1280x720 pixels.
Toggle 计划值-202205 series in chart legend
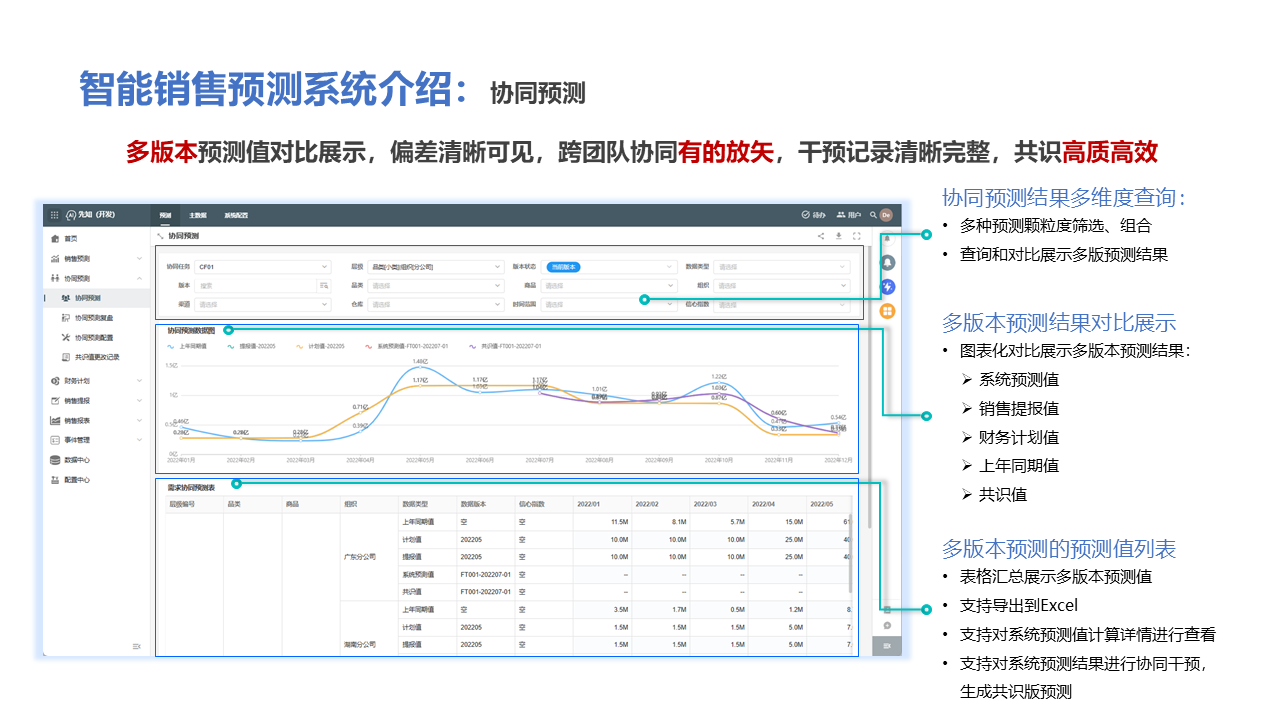point(319,346)
